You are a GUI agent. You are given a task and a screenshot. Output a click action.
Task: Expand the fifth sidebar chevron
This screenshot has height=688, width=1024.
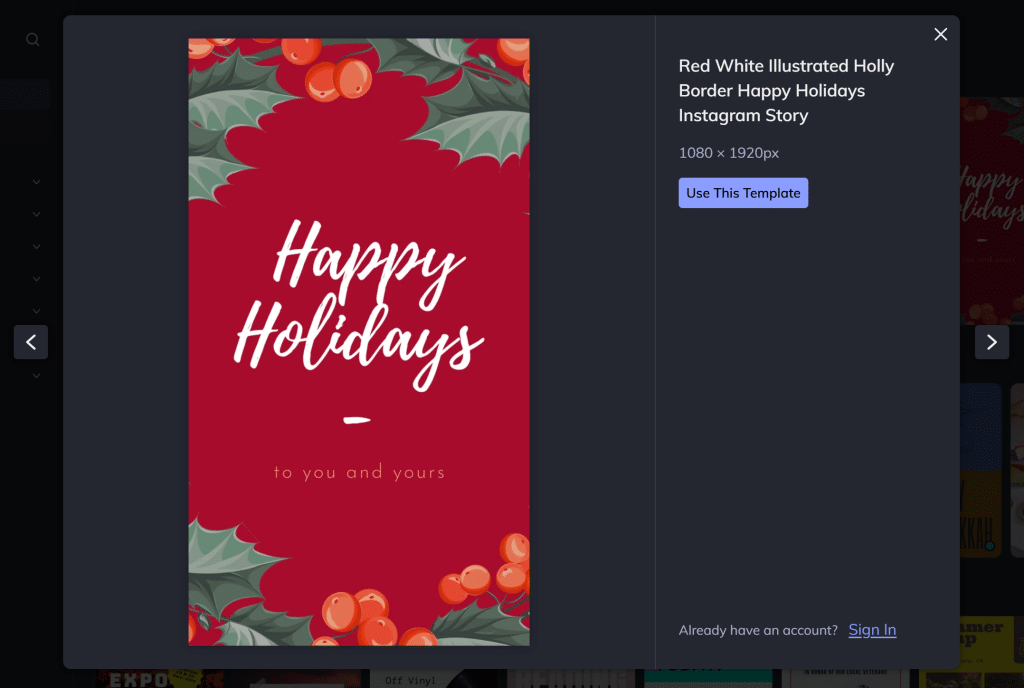[36, 310]
